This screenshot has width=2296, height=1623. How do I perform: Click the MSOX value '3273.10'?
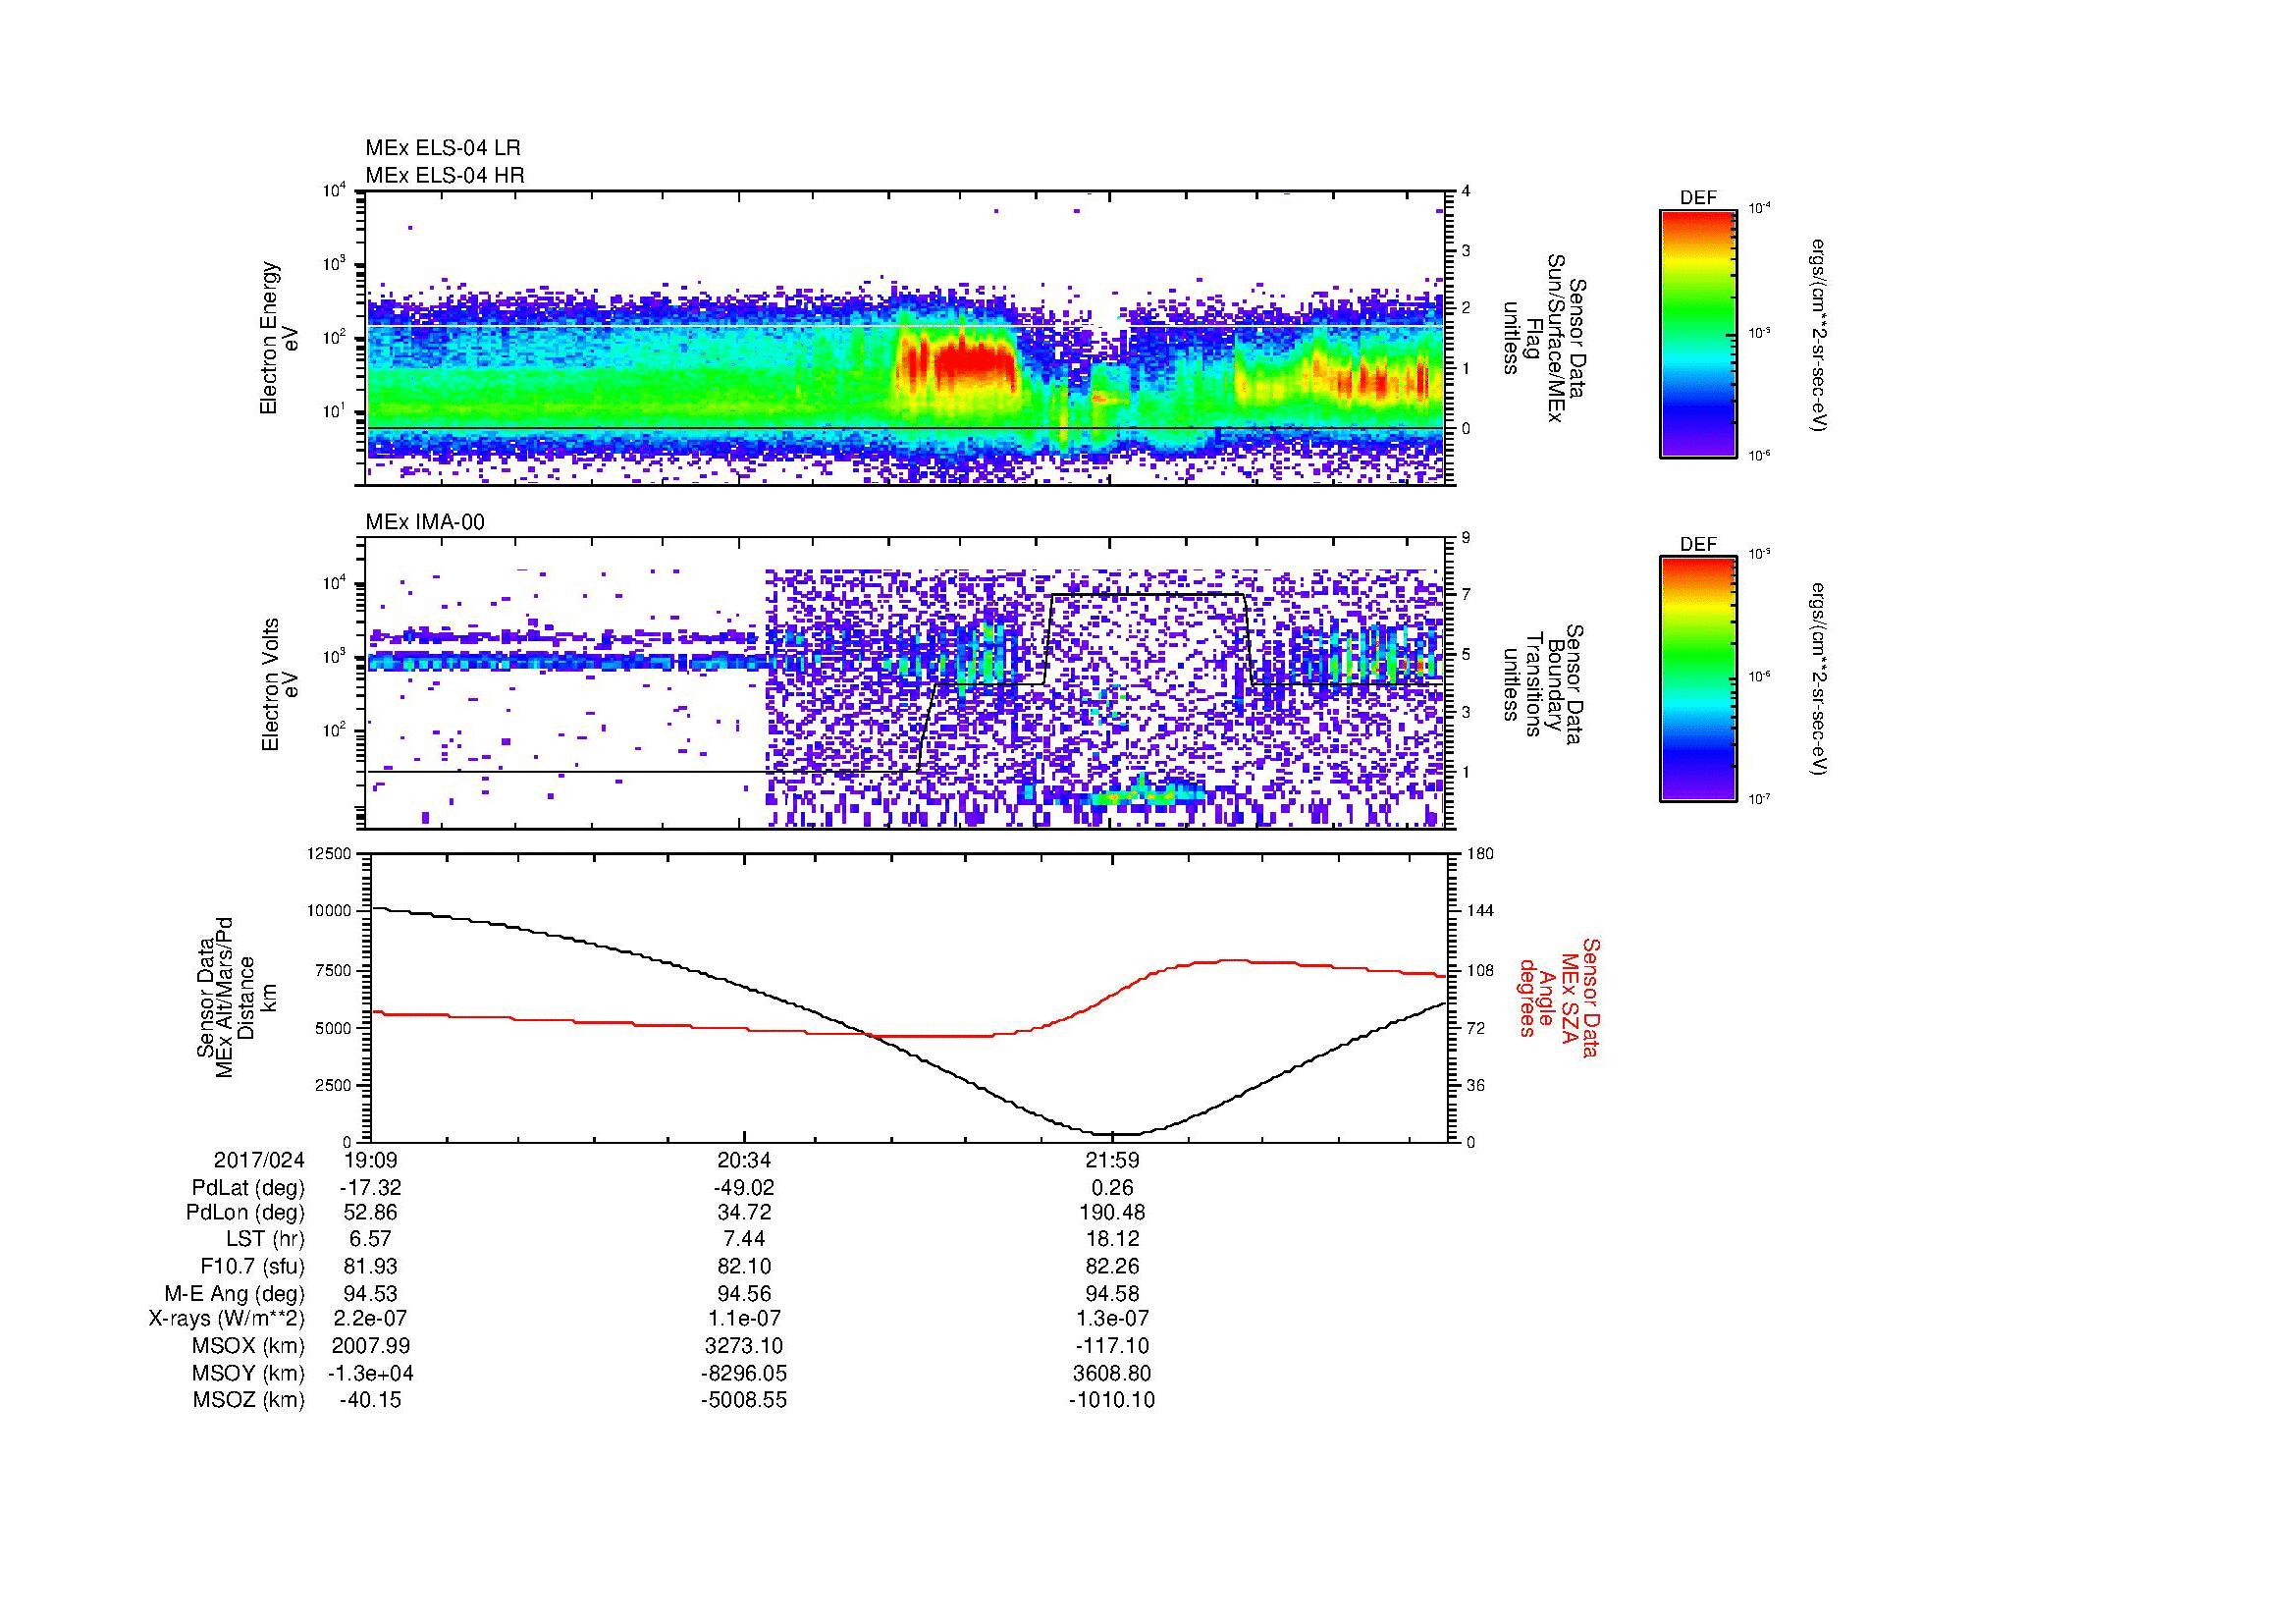(744, 1346)
